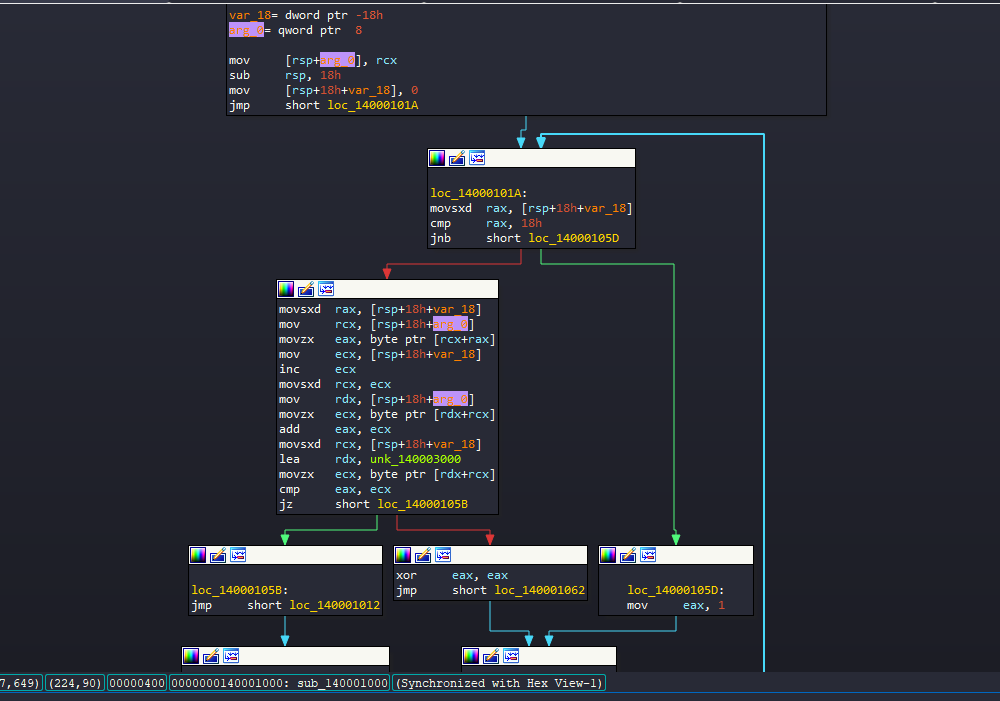The width and height of the screenshot is (1000, 701).
Task: Click arg_0 in the 'mov rcx' instruction
Action: [x=450, y=324]
